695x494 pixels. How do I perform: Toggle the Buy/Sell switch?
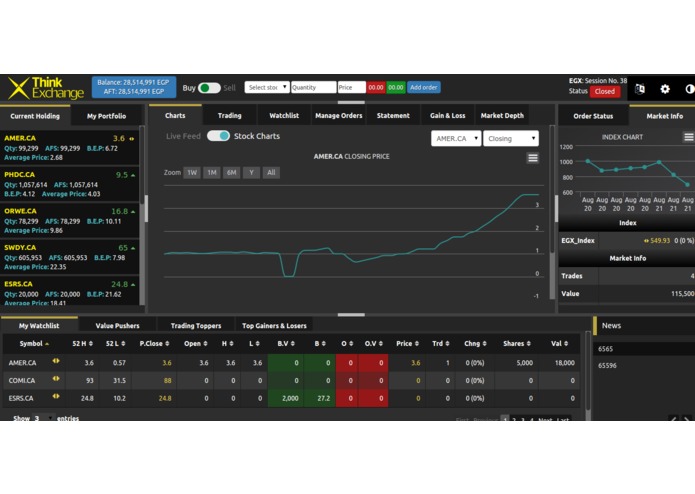click(x=209, y=88)
